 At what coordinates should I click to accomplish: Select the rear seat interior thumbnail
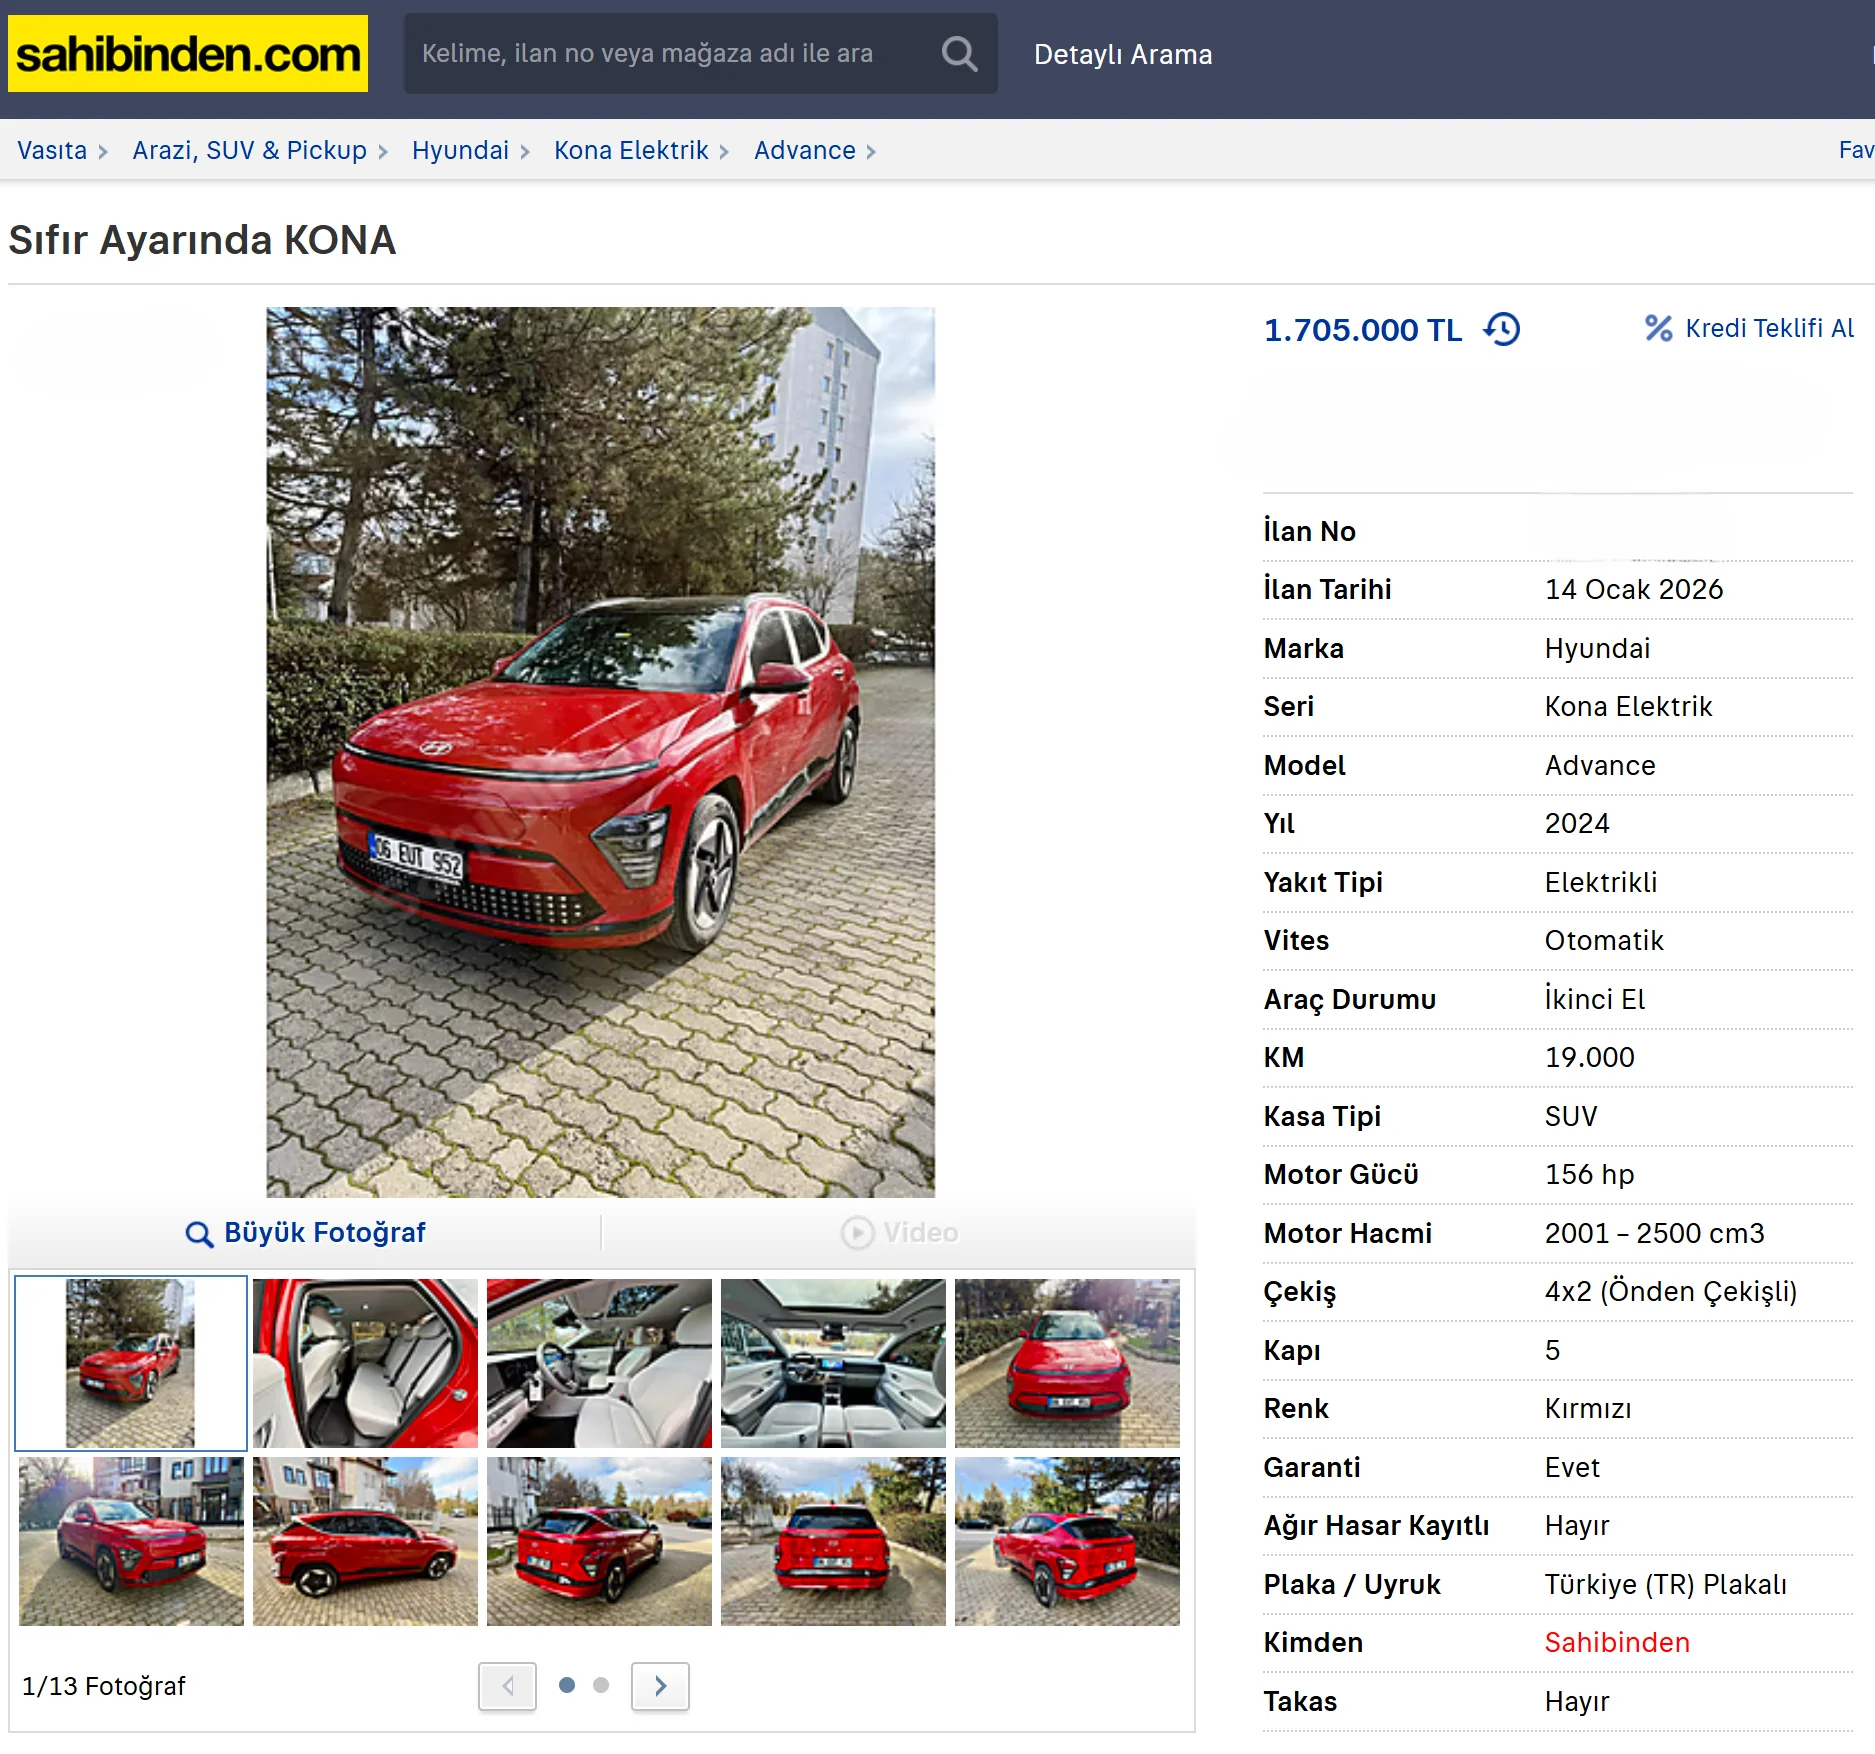pos(365,1363)
